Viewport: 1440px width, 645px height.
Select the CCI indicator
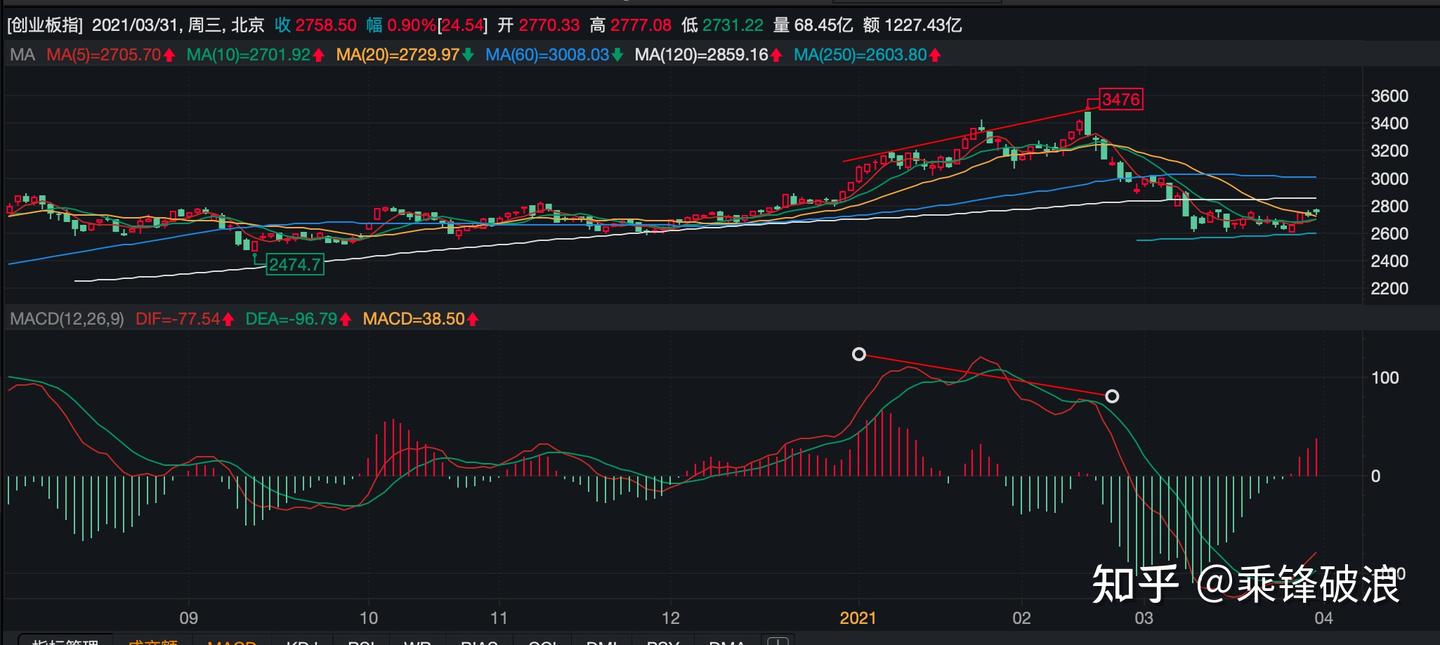(541, 640)
